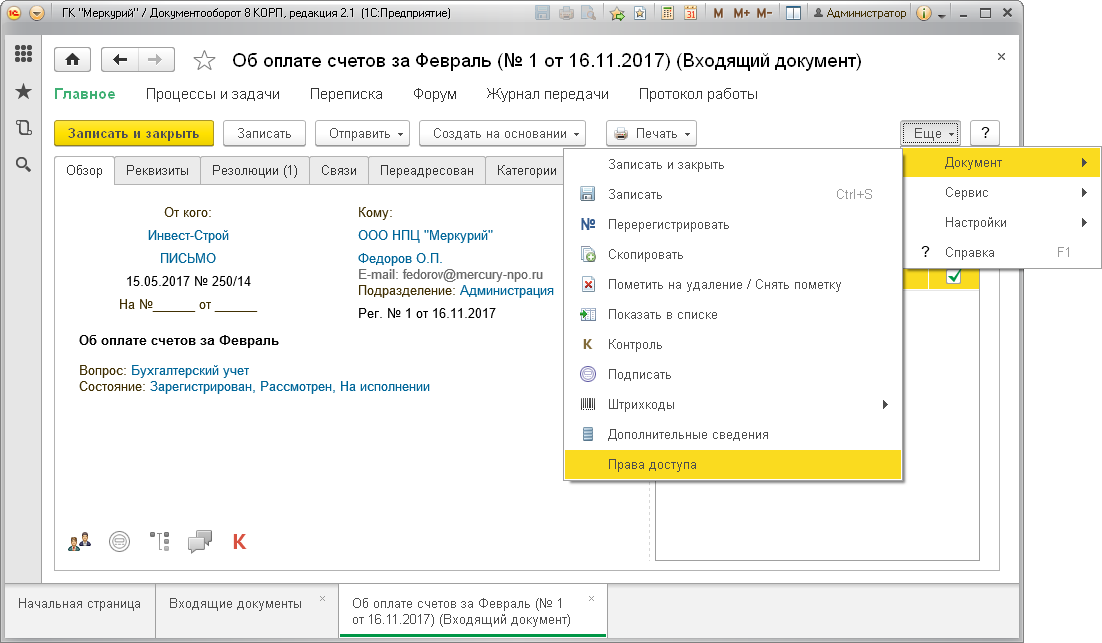Switch to the Реквизиты tab
1102x643 pixels.
pos(157,170)
